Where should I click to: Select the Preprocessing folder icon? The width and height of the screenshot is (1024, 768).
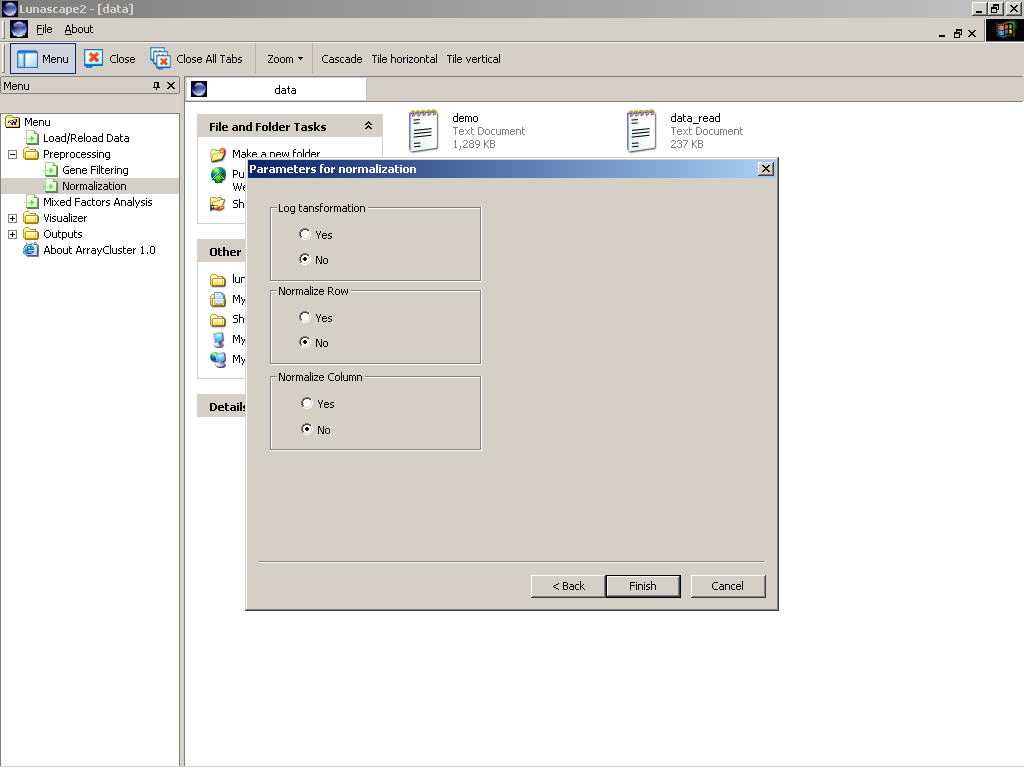tap(31, 154)
